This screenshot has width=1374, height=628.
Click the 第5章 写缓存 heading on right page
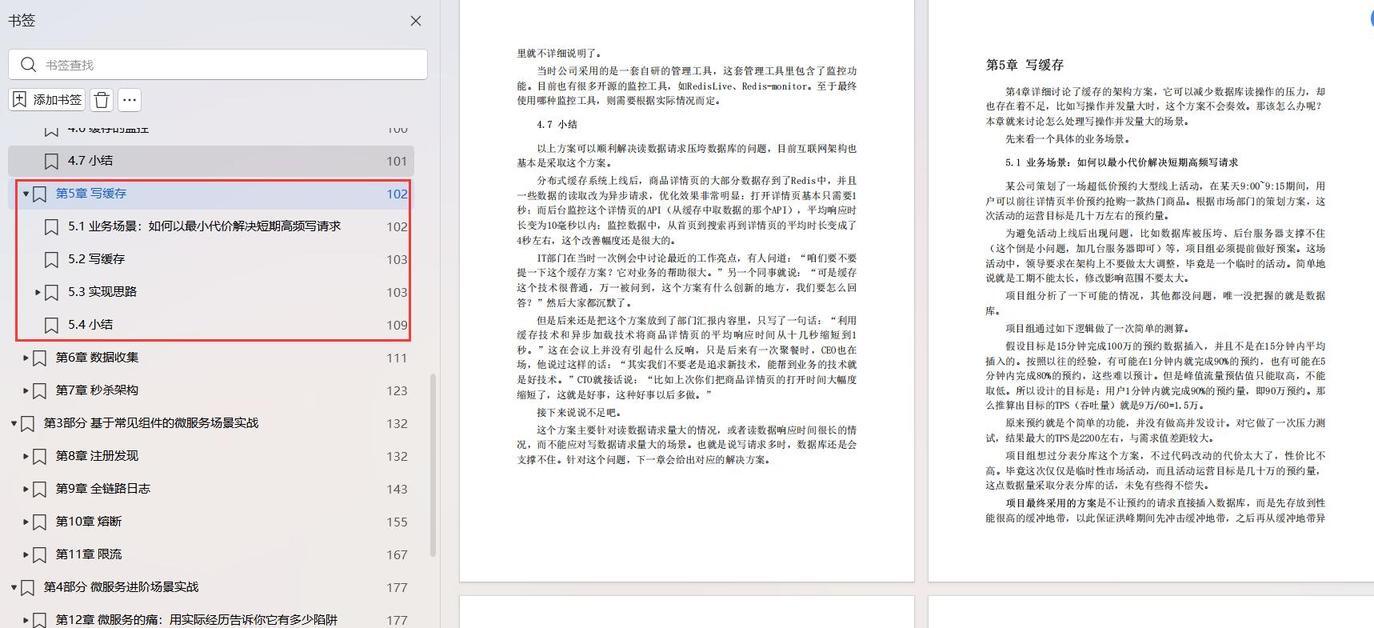coord(1025,65)
